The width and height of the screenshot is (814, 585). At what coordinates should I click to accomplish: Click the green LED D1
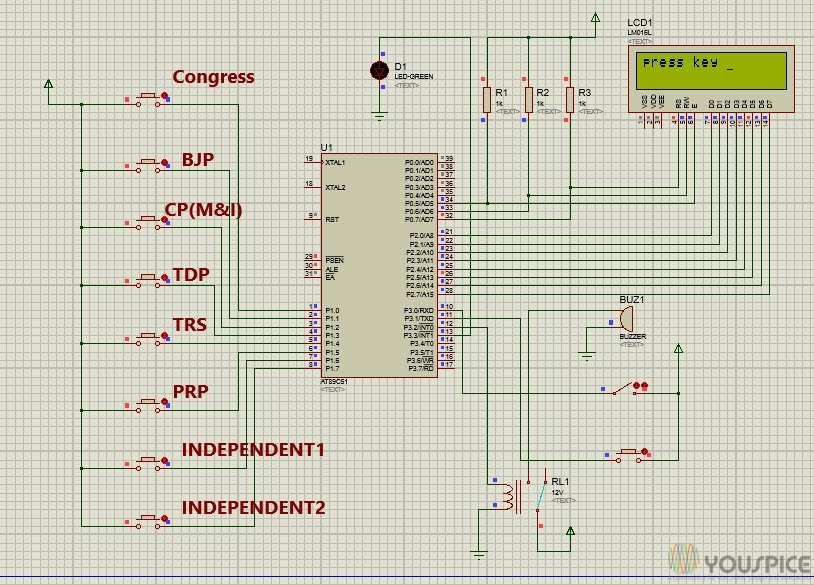tap(380, 70)
